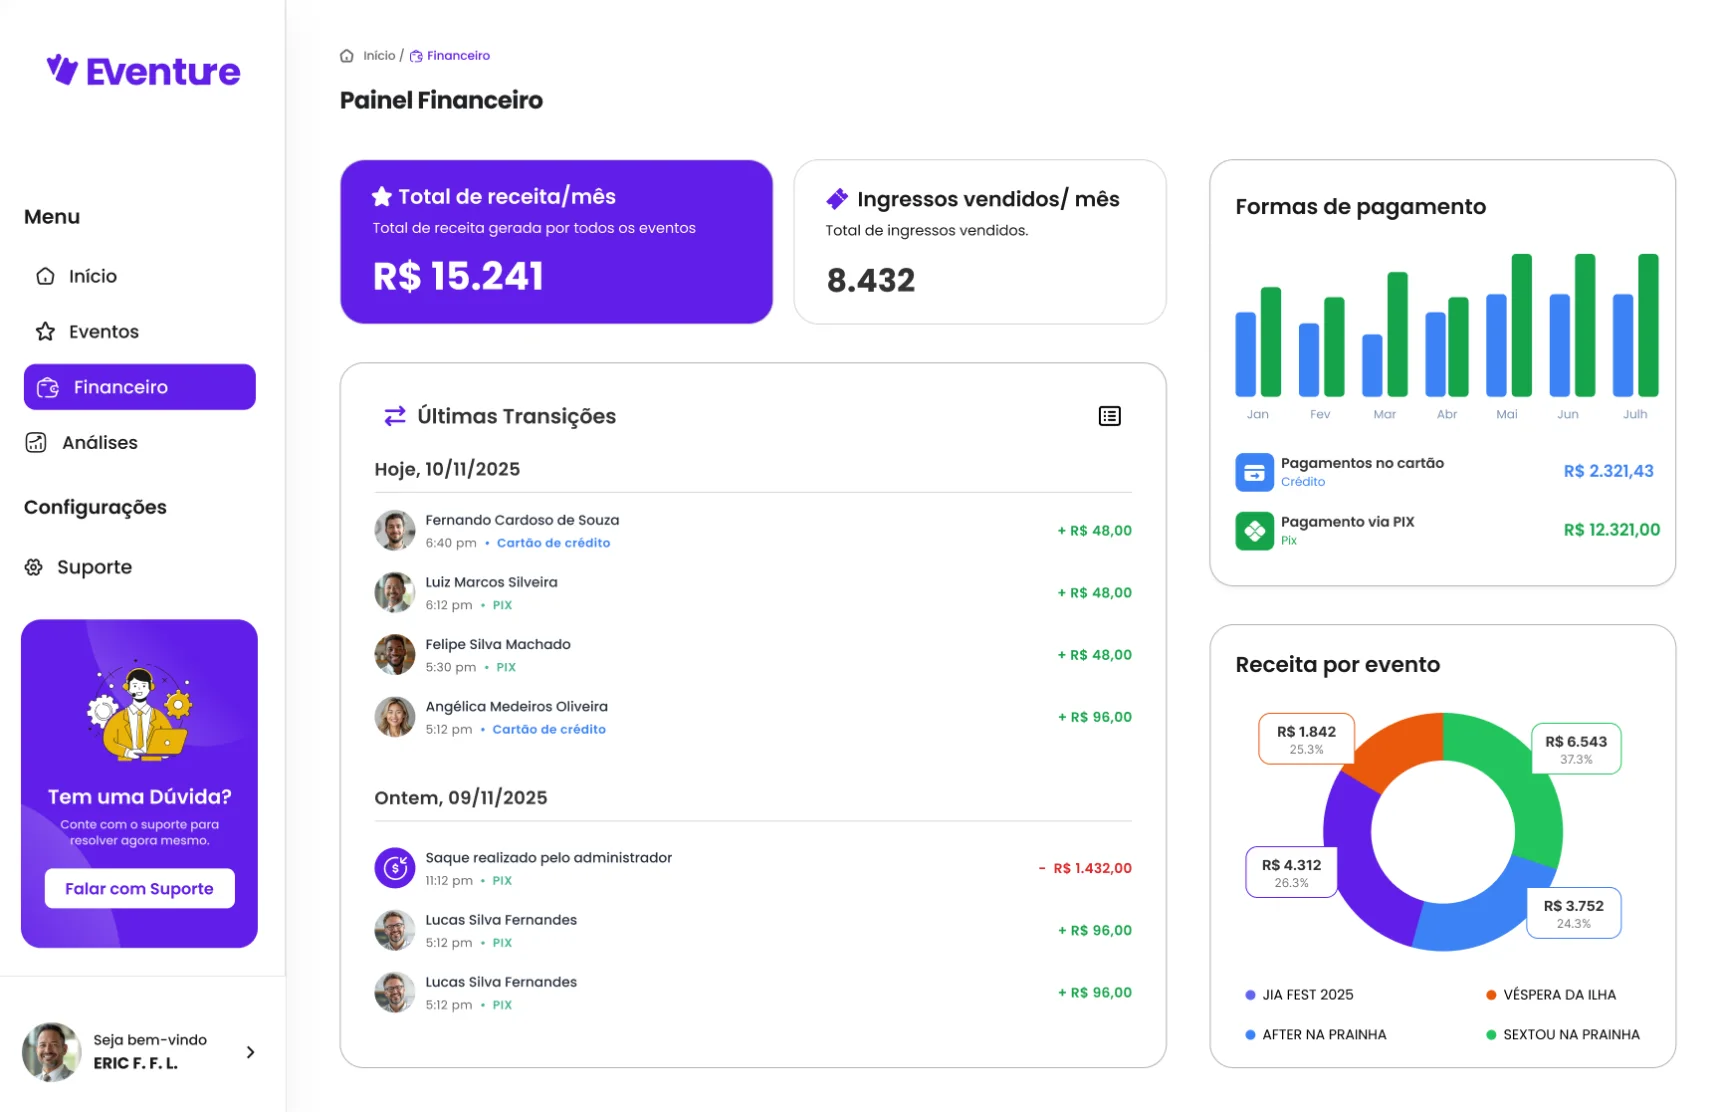Expand the user profile chevron arrow
The image size is (1720, 1112).
tap(250, 1052)
